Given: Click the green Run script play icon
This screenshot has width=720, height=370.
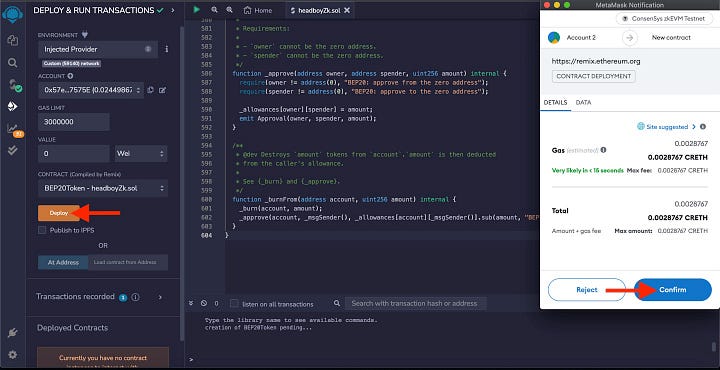Looking at the screenshot, I should coord(197,10).
